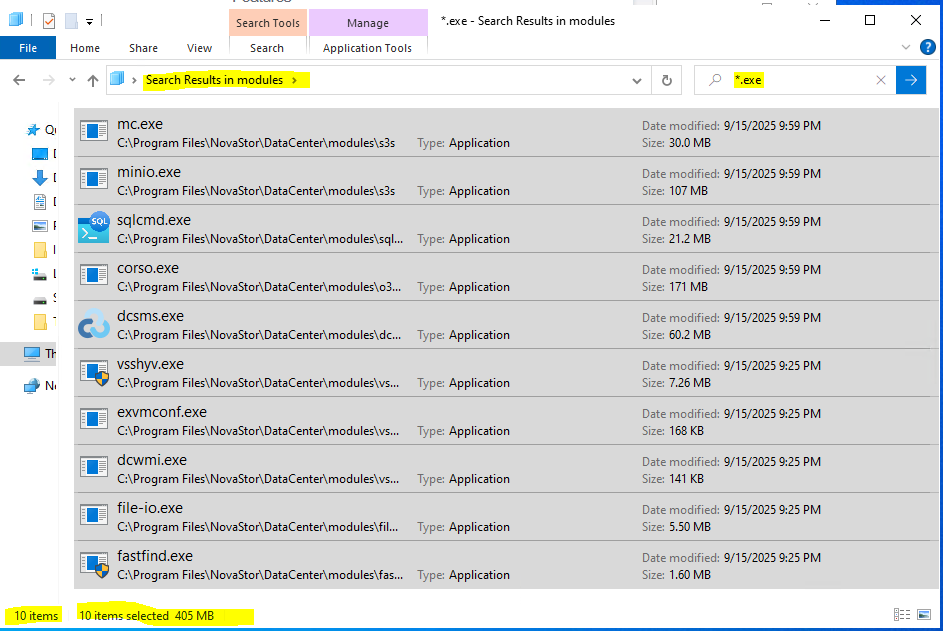Go back with the Back arrow

pos(19,80)
